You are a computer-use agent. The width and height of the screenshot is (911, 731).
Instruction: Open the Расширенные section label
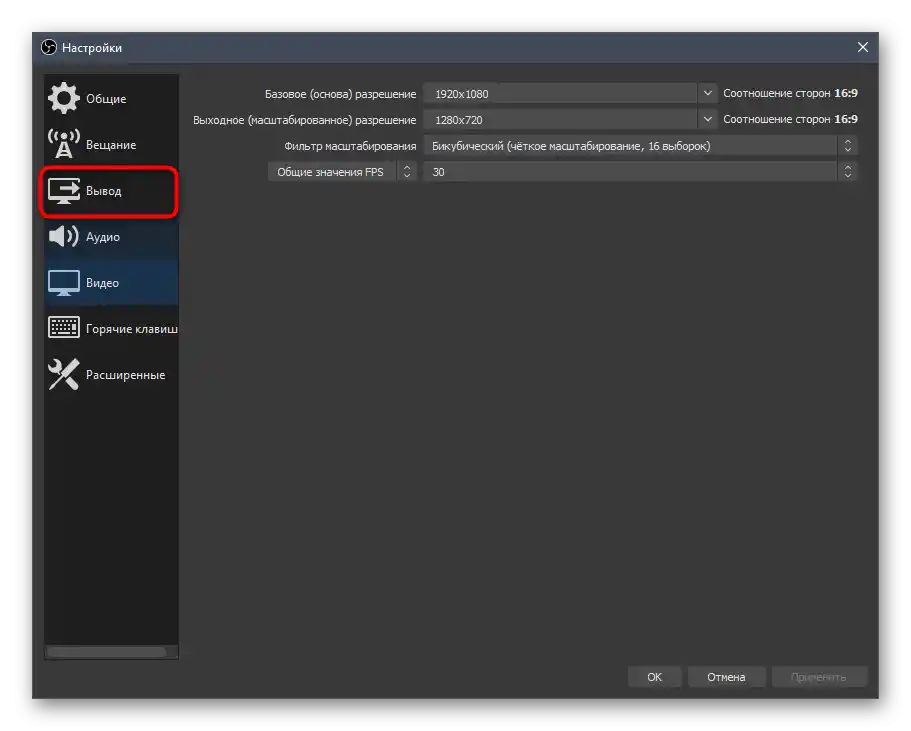(x=125, y=375)
